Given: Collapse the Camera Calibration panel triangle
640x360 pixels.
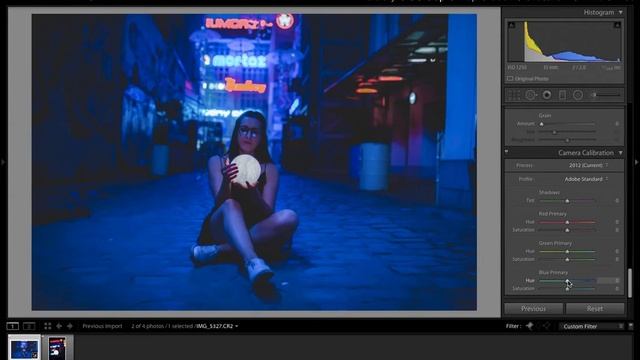Looking at the screenshot, I should [620, 153].
